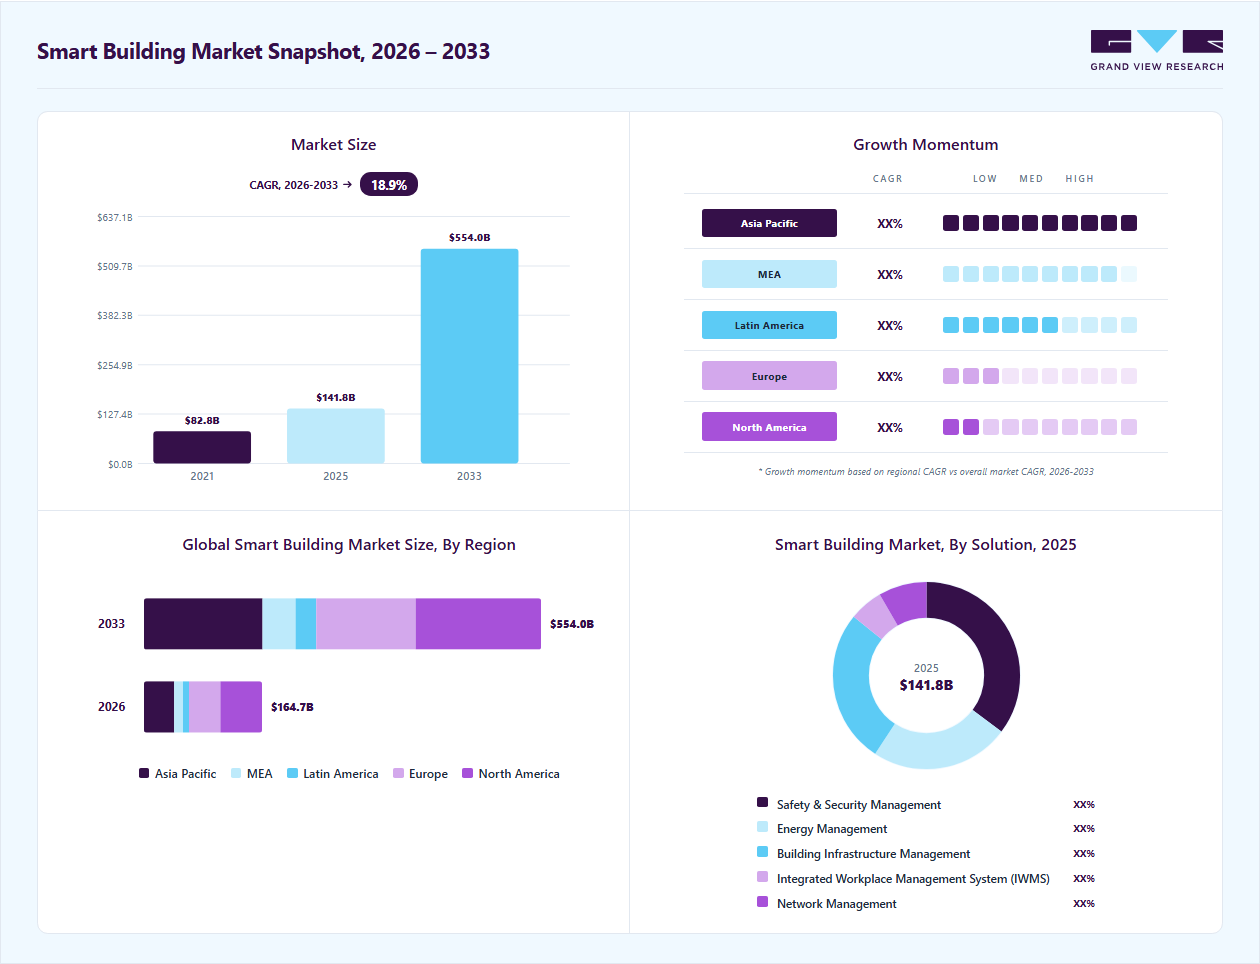Click the Europe momentum indicator row
This screenshot has width=1260, height=964.
tap(1040, 376)
